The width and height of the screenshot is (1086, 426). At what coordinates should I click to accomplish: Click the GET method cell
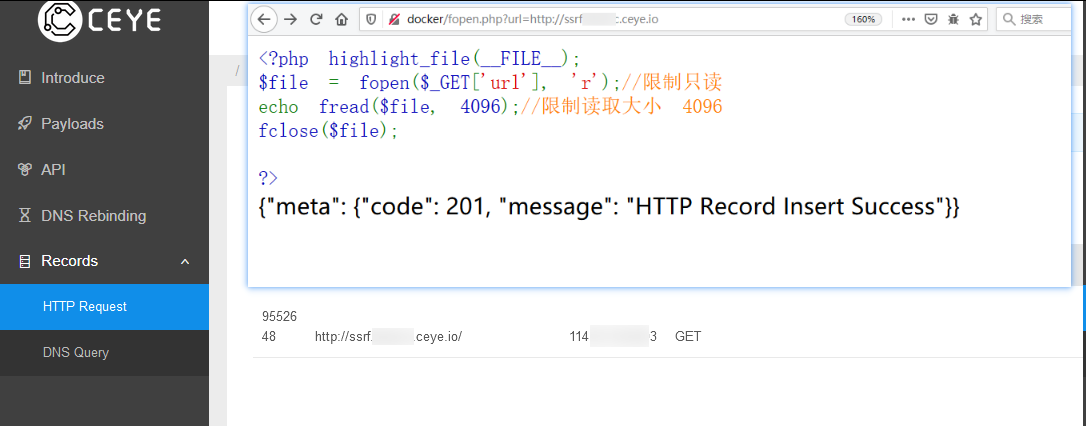click(x=688, y=337)
